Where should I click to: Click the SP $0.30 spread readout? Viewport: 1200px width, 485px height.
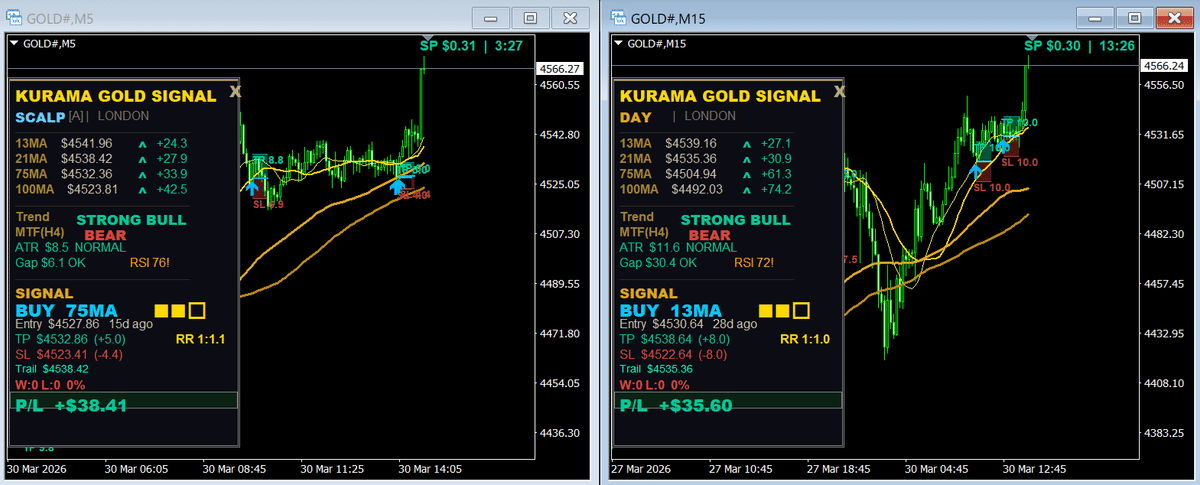1053,45
